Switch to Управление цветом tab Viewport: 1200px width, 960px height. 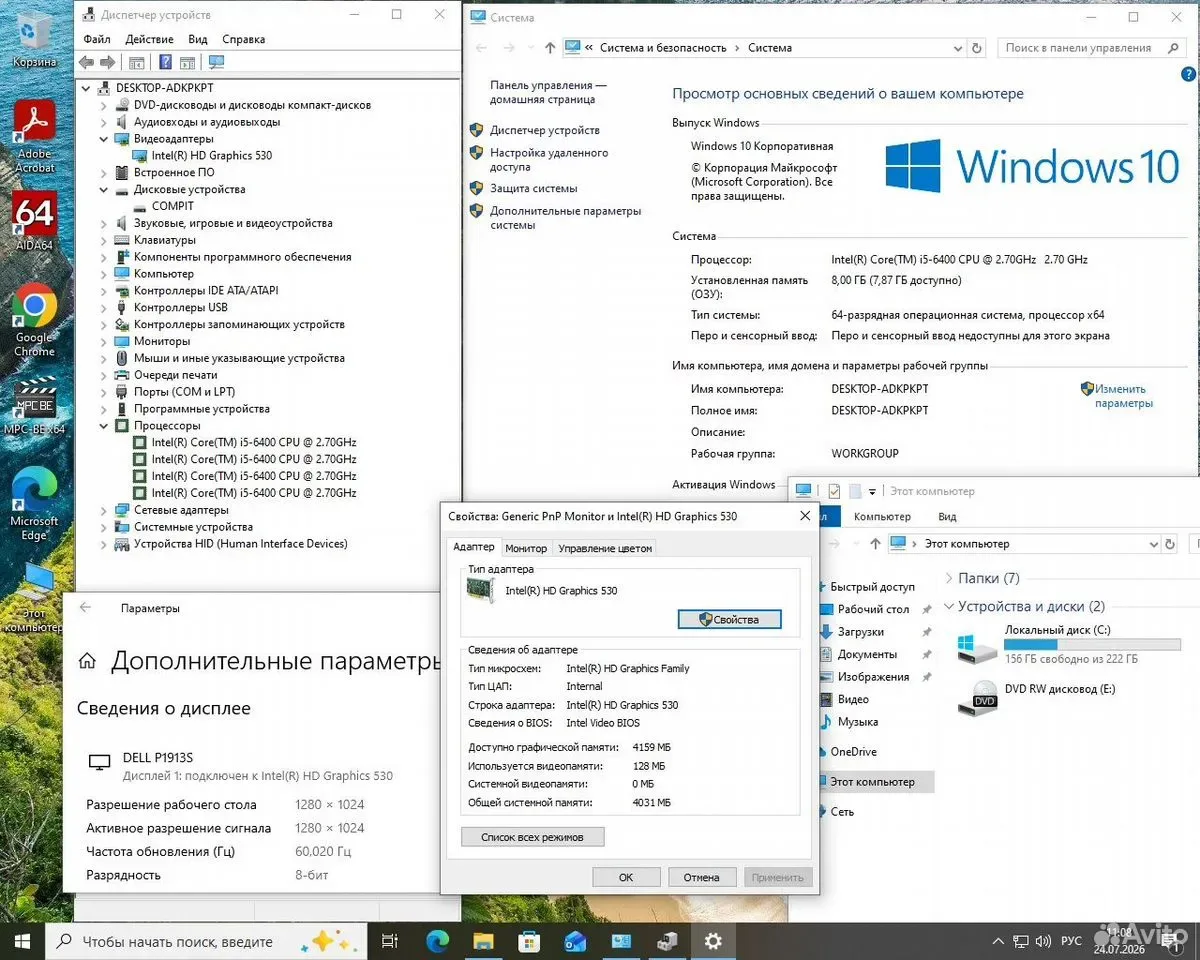coord(605,548)
